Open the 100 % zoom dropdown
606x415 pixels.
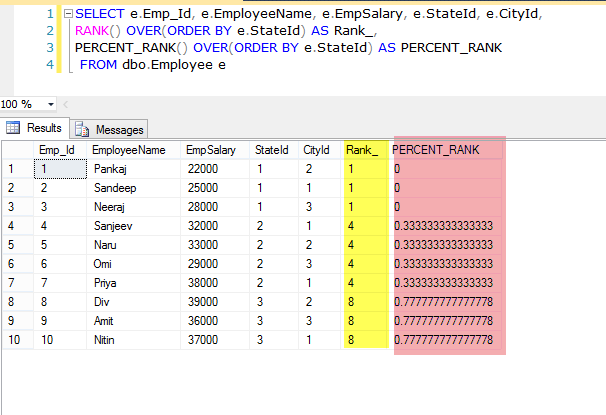coord(51,104)
